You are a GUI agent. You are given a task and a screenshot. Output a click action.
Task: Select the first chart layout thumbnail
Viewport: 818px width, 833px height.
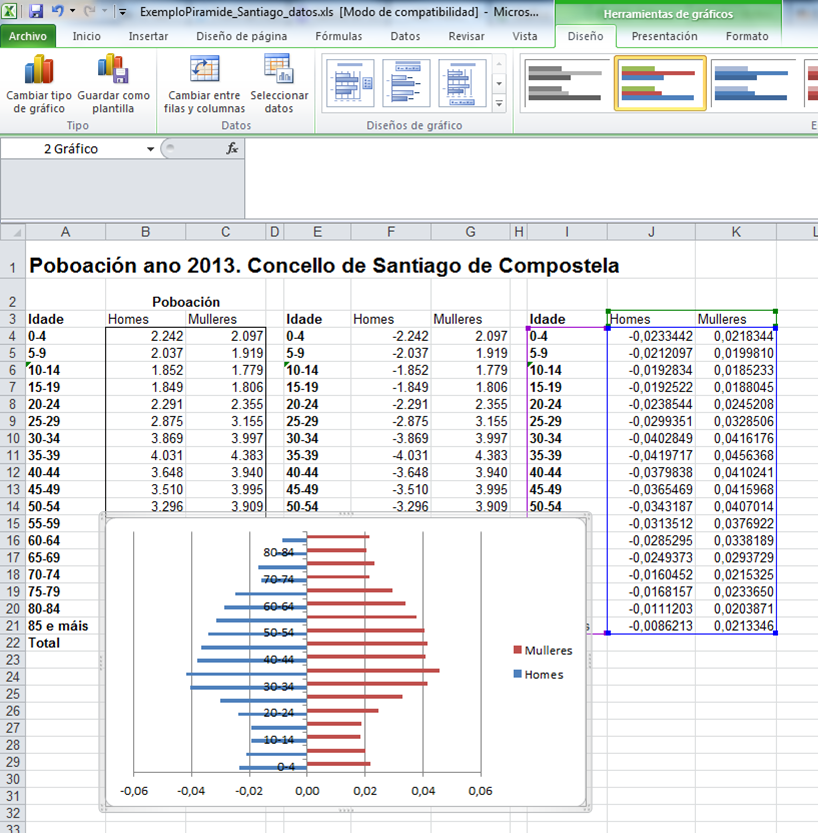click(349, 83)
